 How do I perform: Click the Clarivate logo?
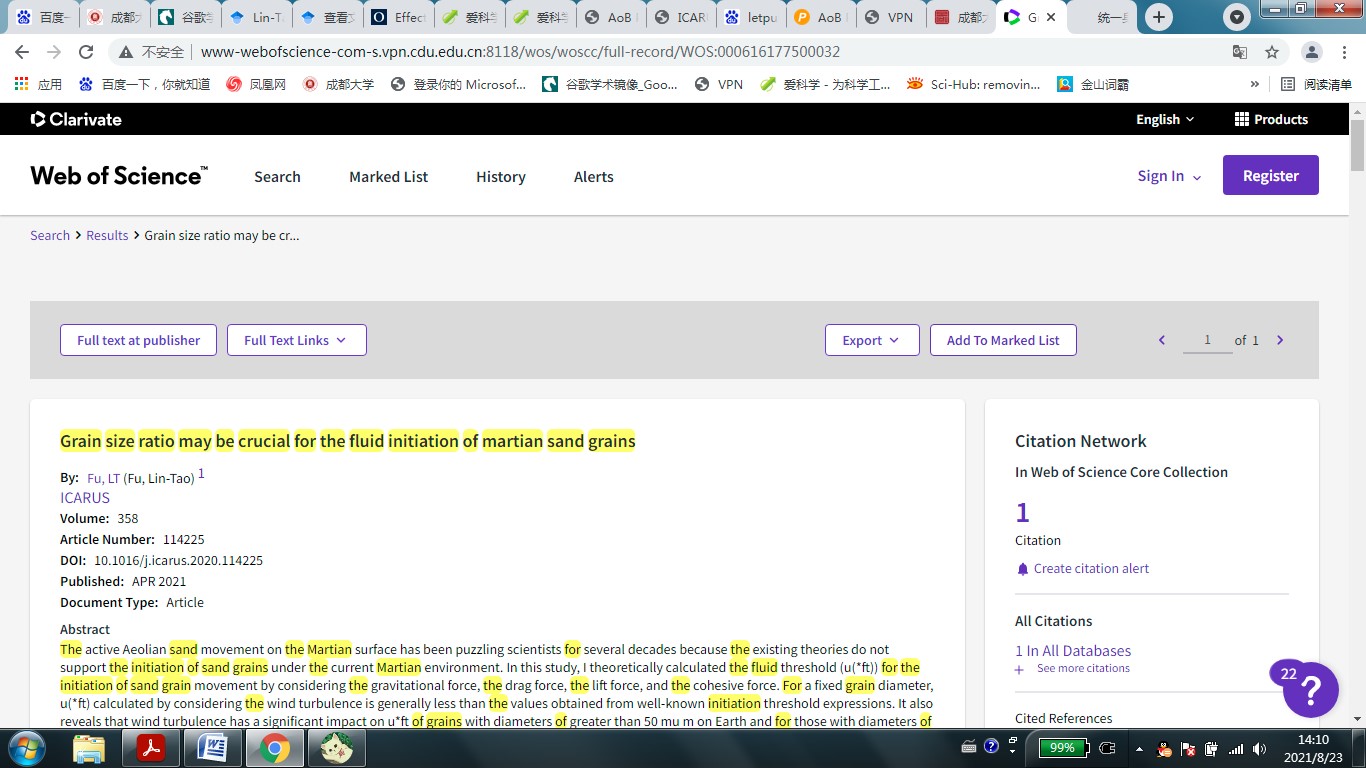pos(76,119)
